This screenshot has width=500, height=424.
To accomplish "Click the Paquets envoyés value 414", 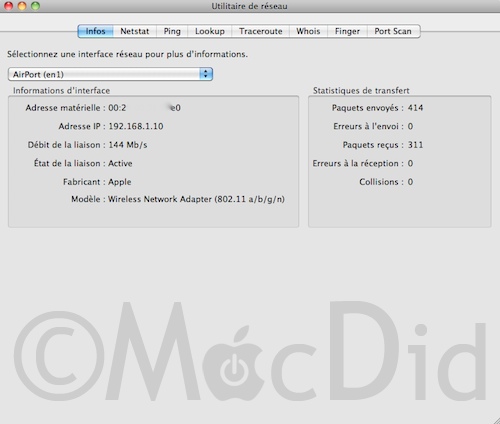I will coord(415,108).
